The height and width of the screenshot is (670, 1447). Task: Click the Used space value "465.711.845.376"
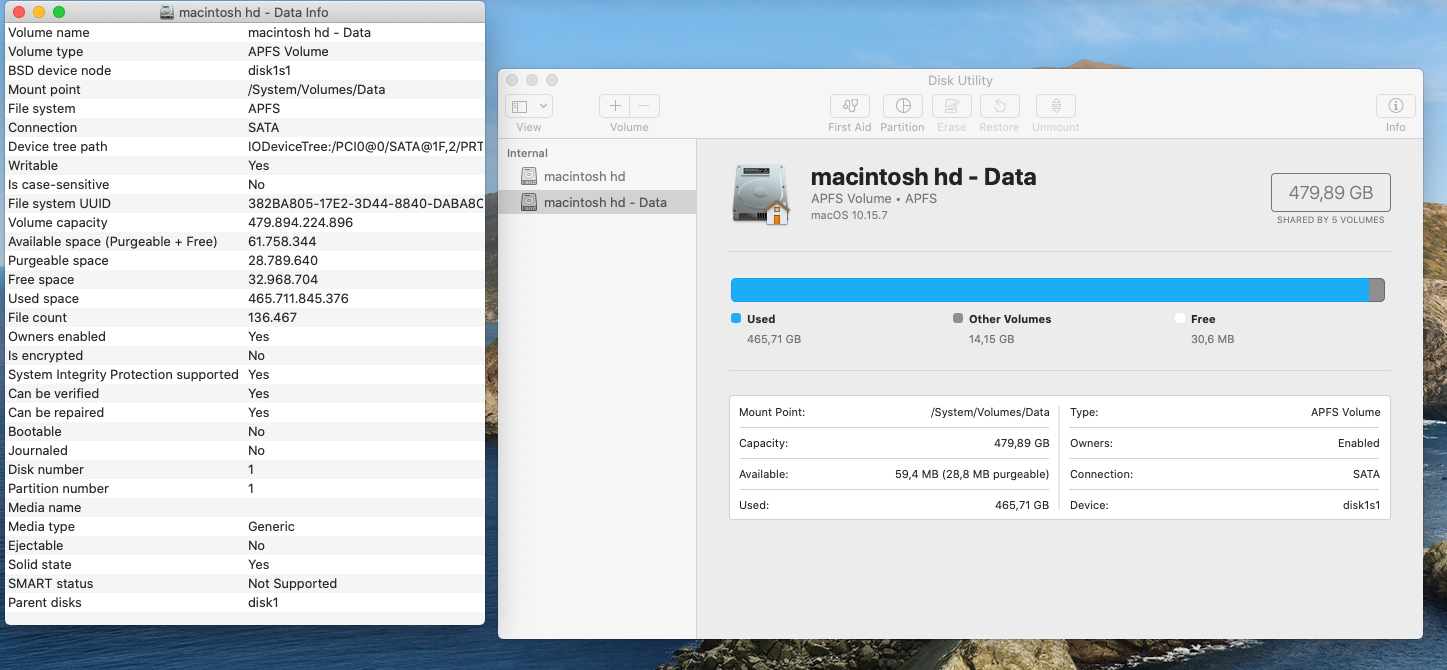coord(298,299)
